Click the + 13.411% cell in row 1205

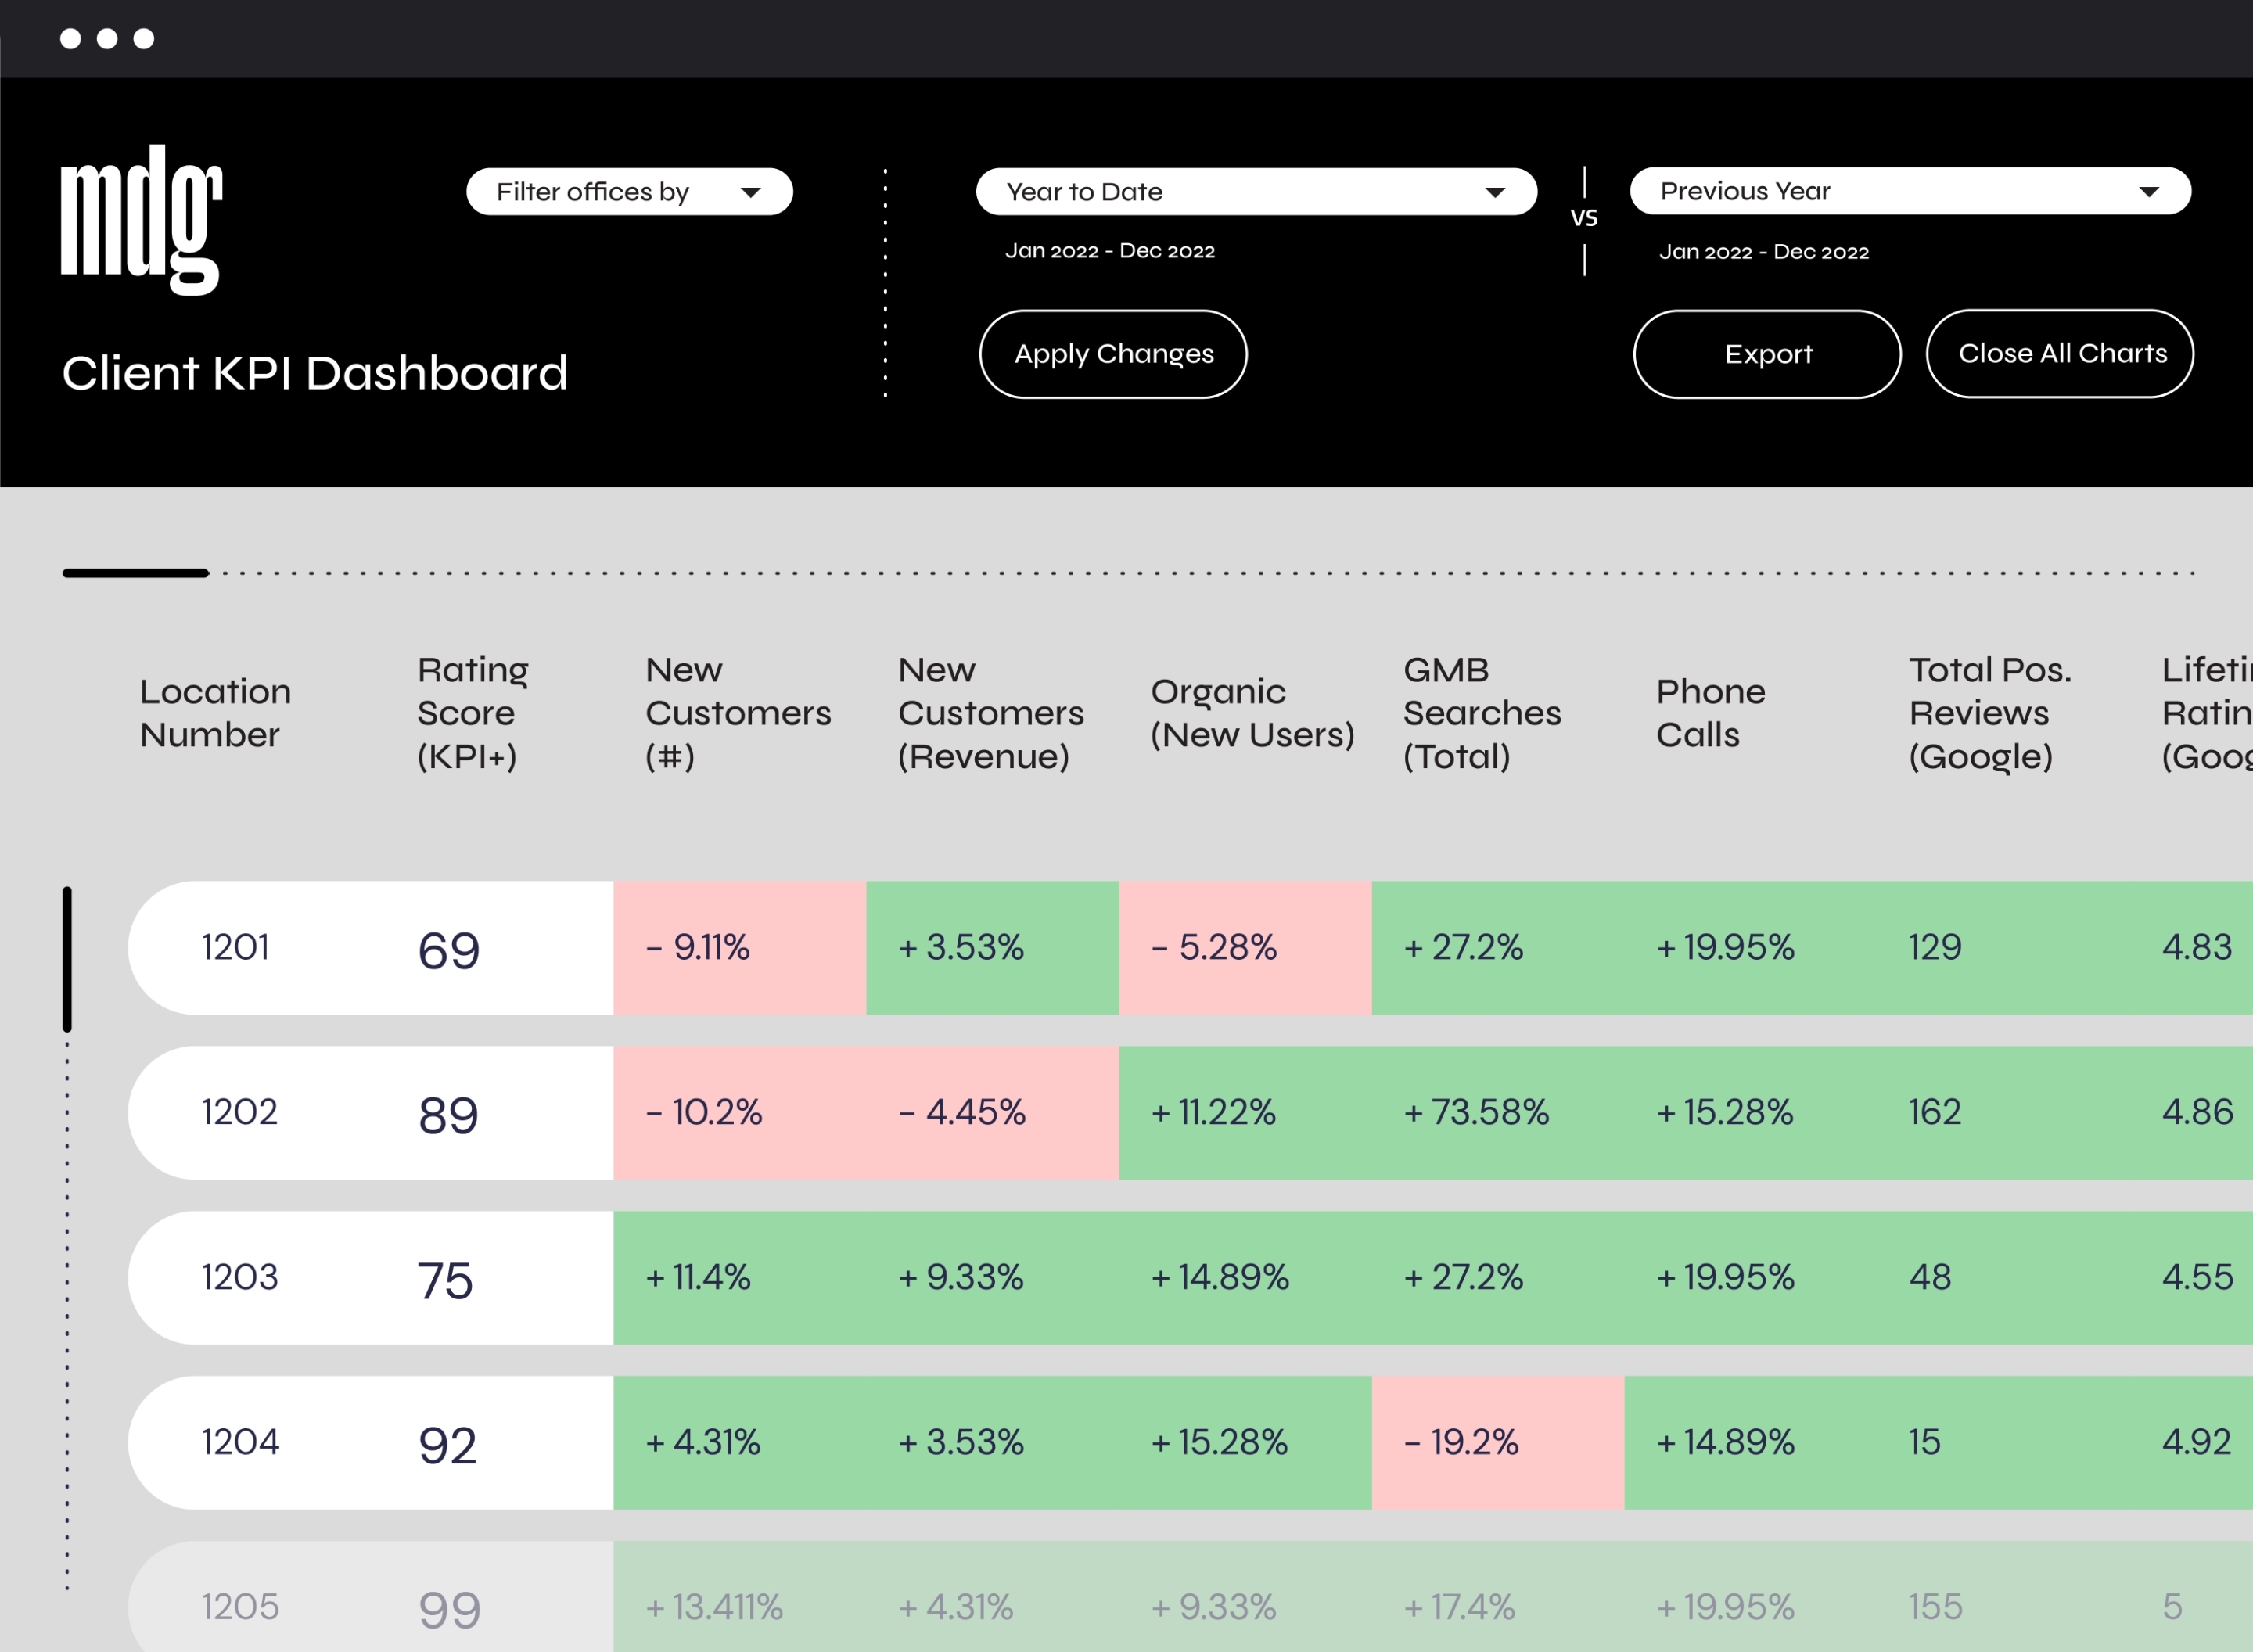tap(739, 1597)
